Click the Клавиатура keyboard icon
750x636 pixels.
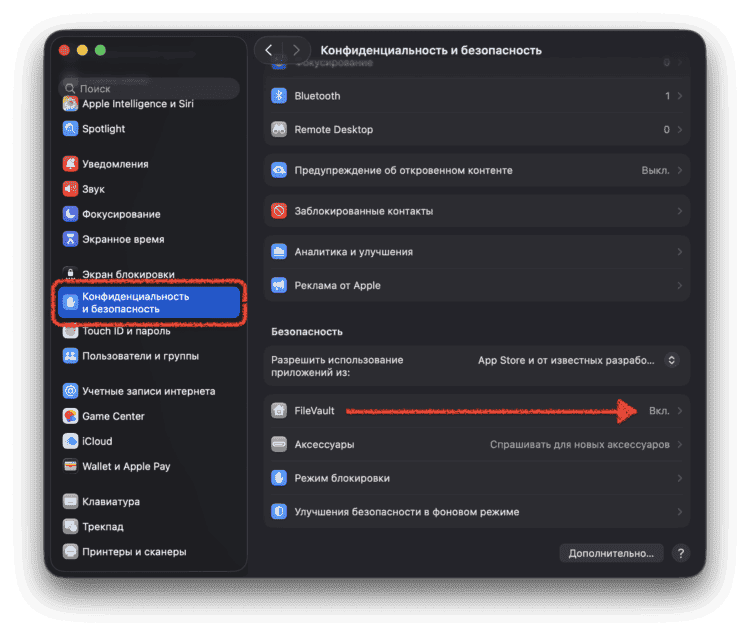pos(70,501)
